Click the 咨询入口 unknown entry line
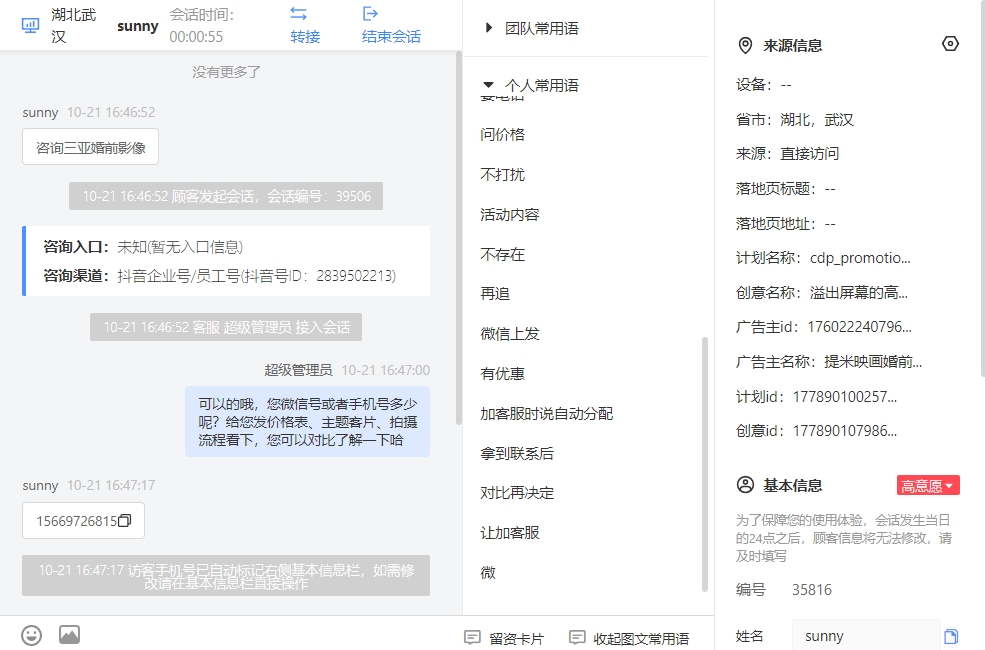The image size is (985, 650). tap(143, 247)
